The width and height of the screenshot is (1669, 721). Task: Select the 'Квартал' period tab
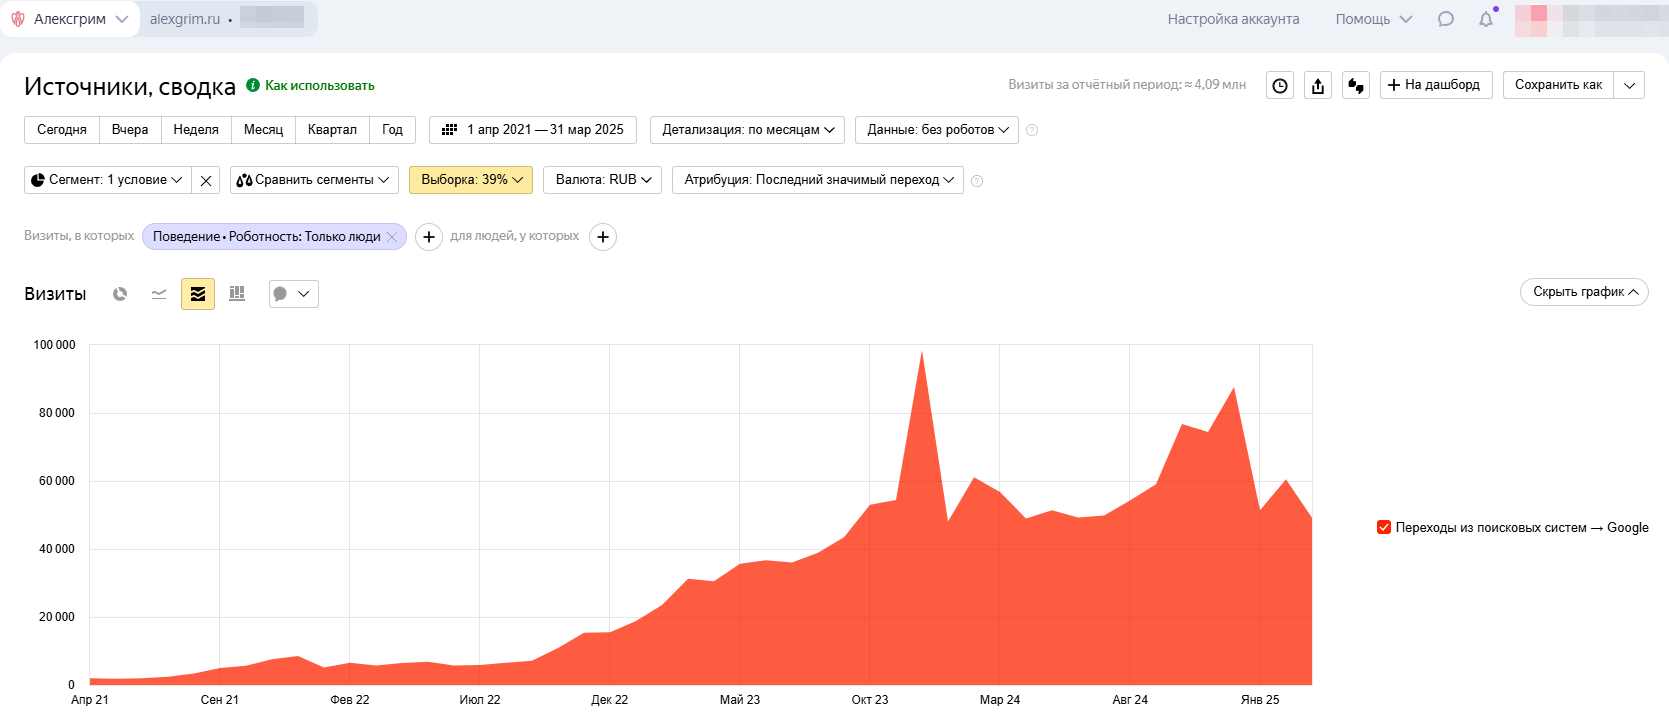click(x=332, y=130)
